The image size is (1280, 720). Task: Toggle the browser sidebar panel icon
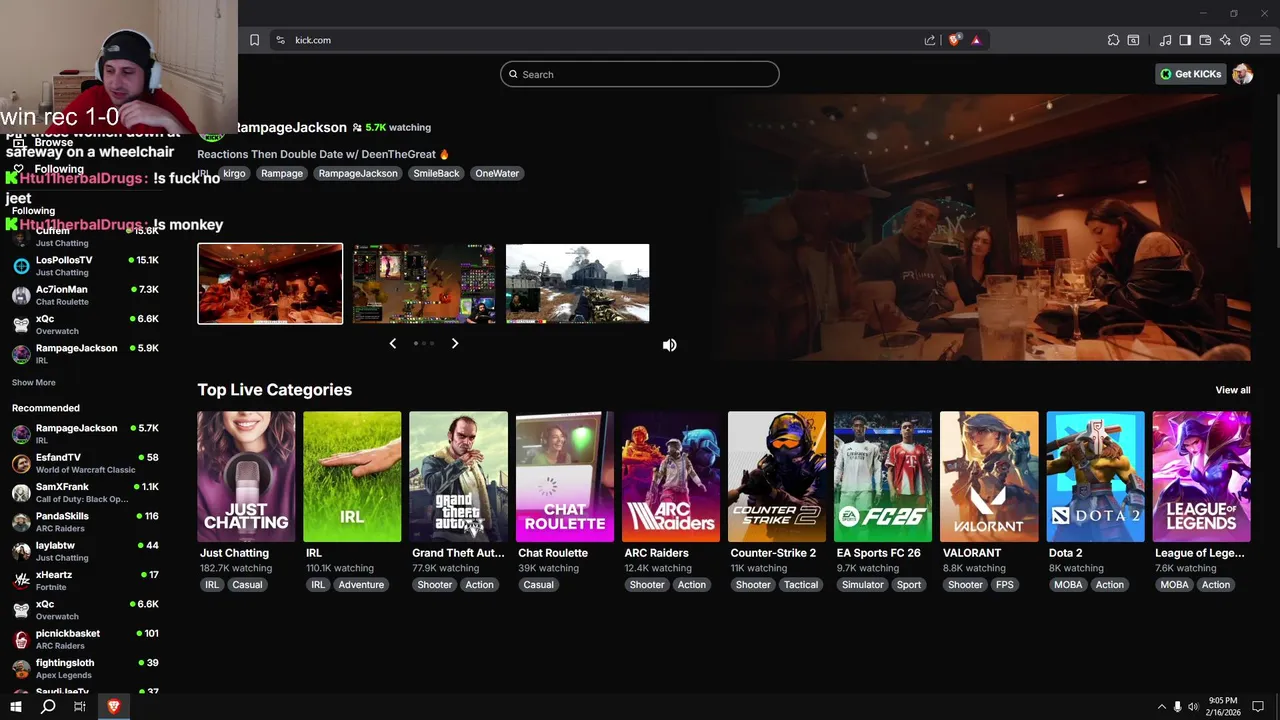point(1185,40)
